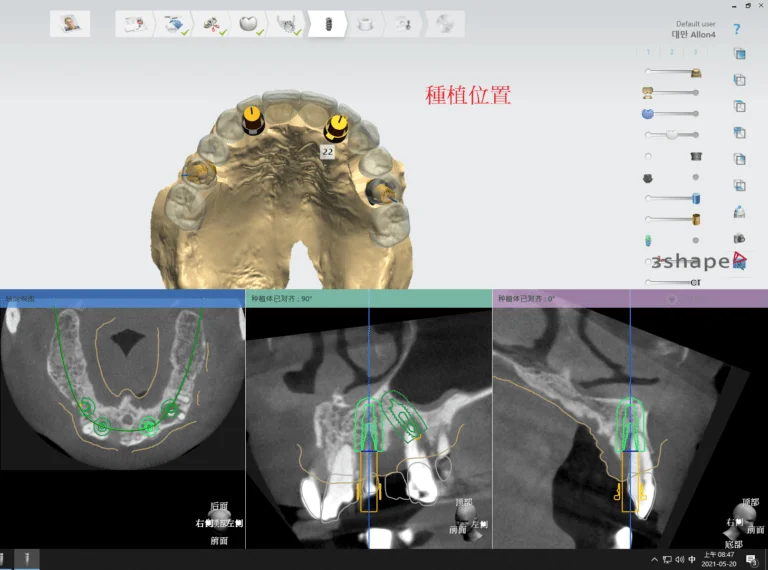Adjust the blue cylinder transparency slider

[672, 198]
